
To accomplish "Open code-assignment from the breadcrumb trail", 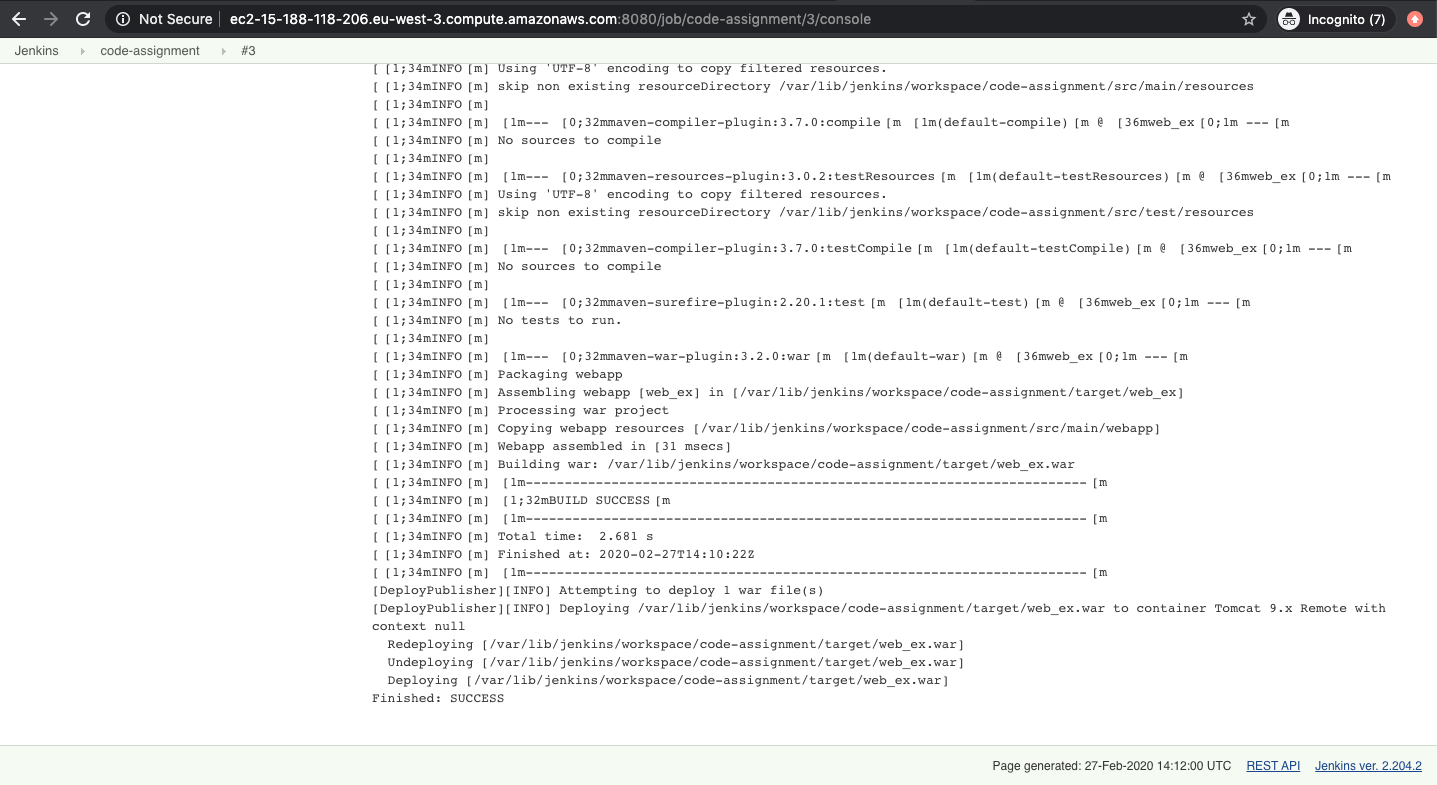I will pos(149,50).
